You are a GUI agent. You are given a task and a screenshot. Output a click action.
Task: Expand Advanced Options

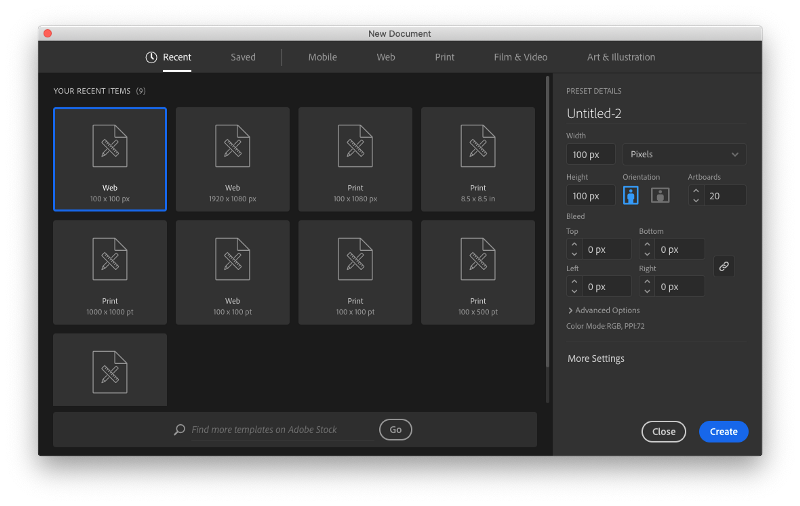[604, 310]
